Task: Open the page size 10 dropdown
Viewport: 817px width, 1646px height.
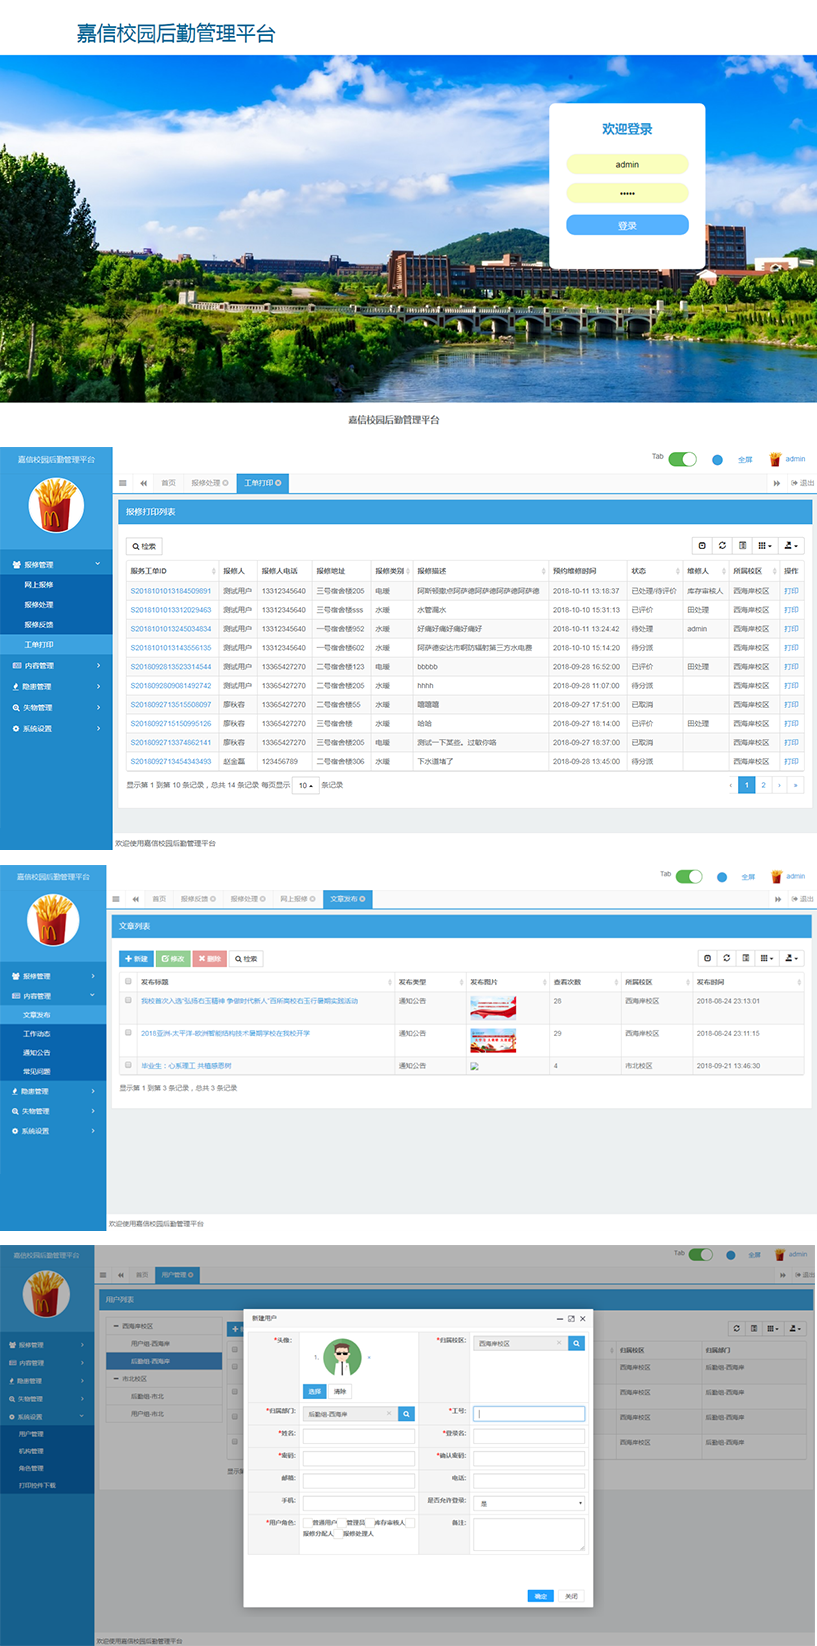Action: (x=306, y=785)
